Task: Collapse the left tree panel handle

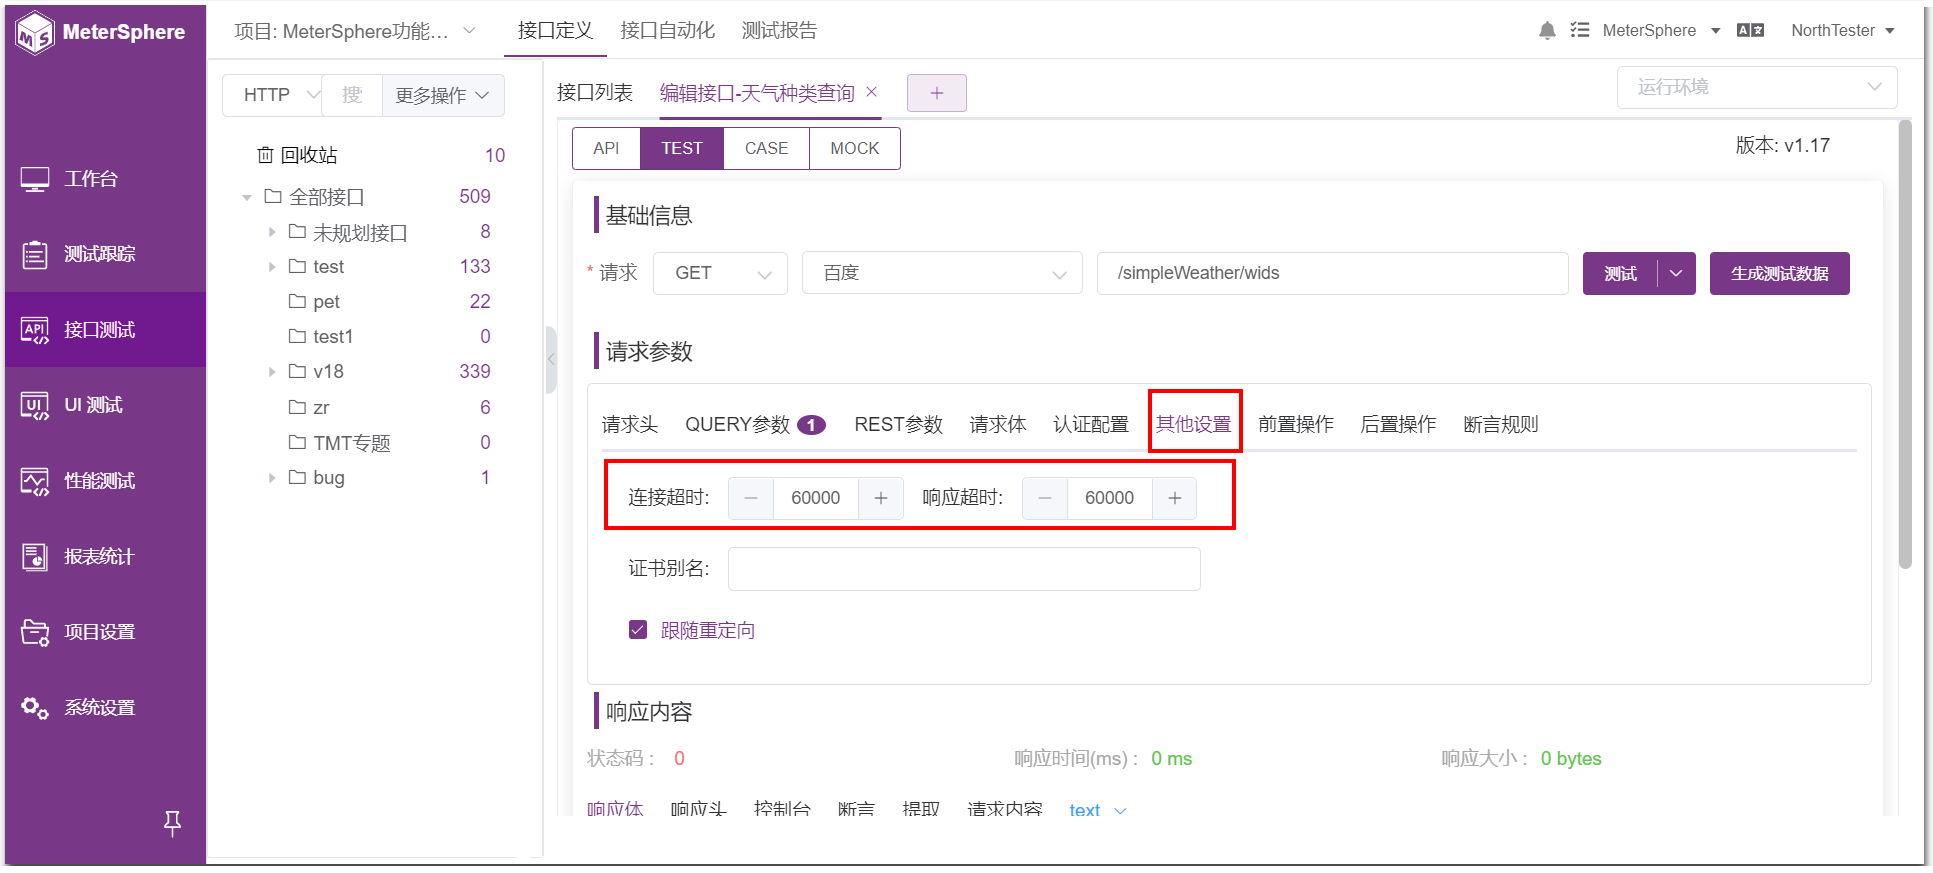Action: [x=551, y=360]
